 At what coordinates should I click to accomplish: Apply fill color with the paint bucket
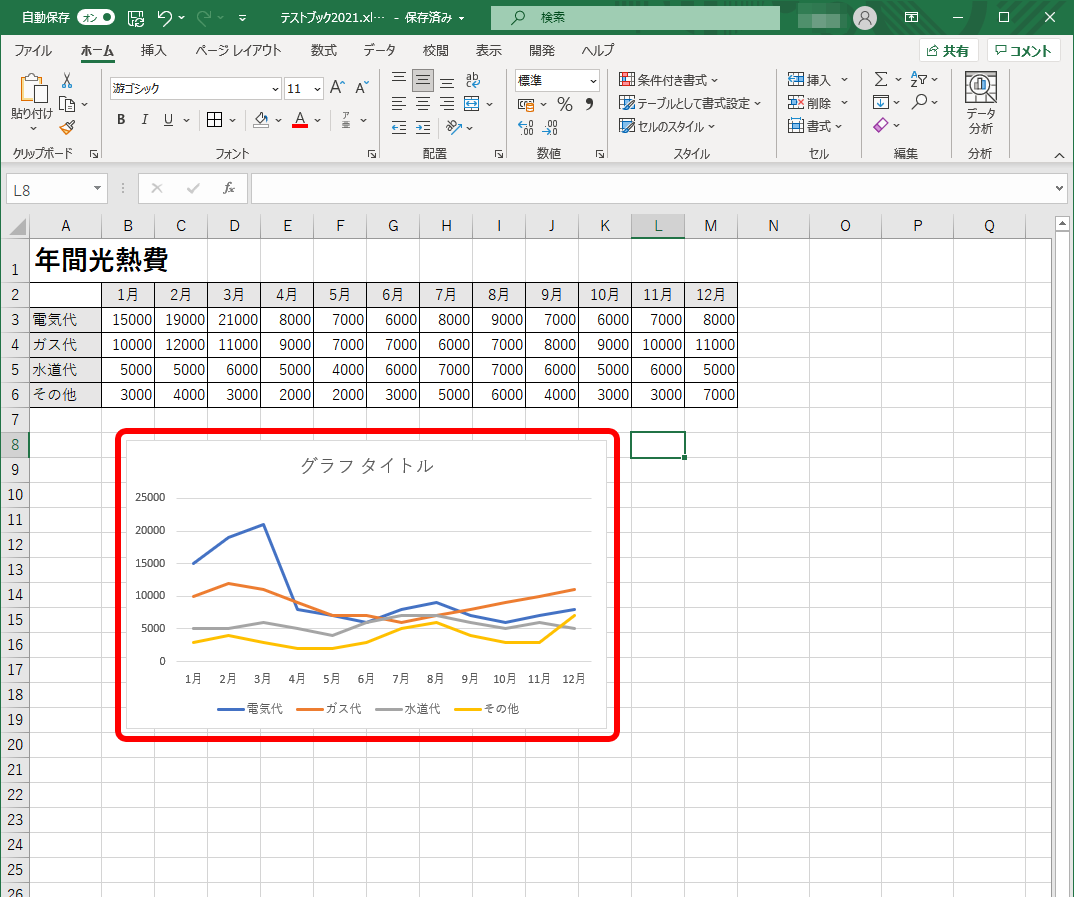[x=261, y=120]
